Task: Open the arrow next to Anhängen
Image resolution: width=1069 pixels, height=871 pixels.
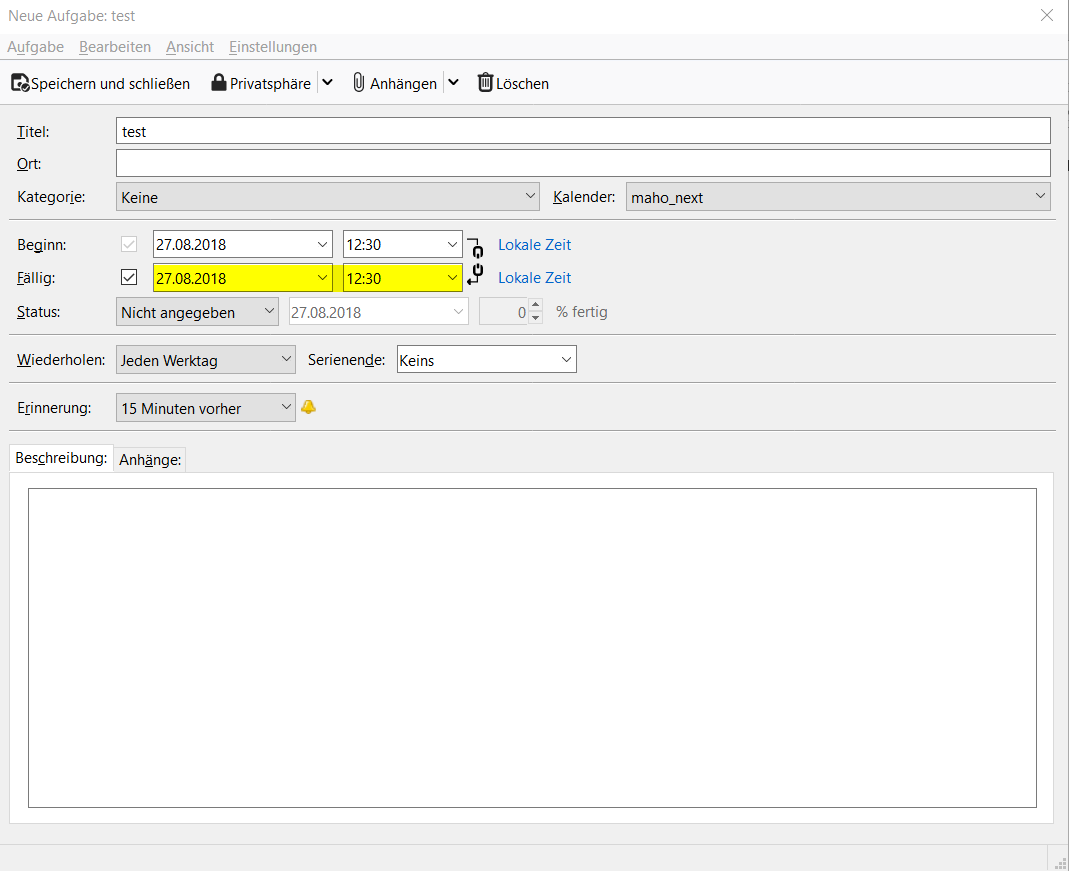Action: point(453,83)
